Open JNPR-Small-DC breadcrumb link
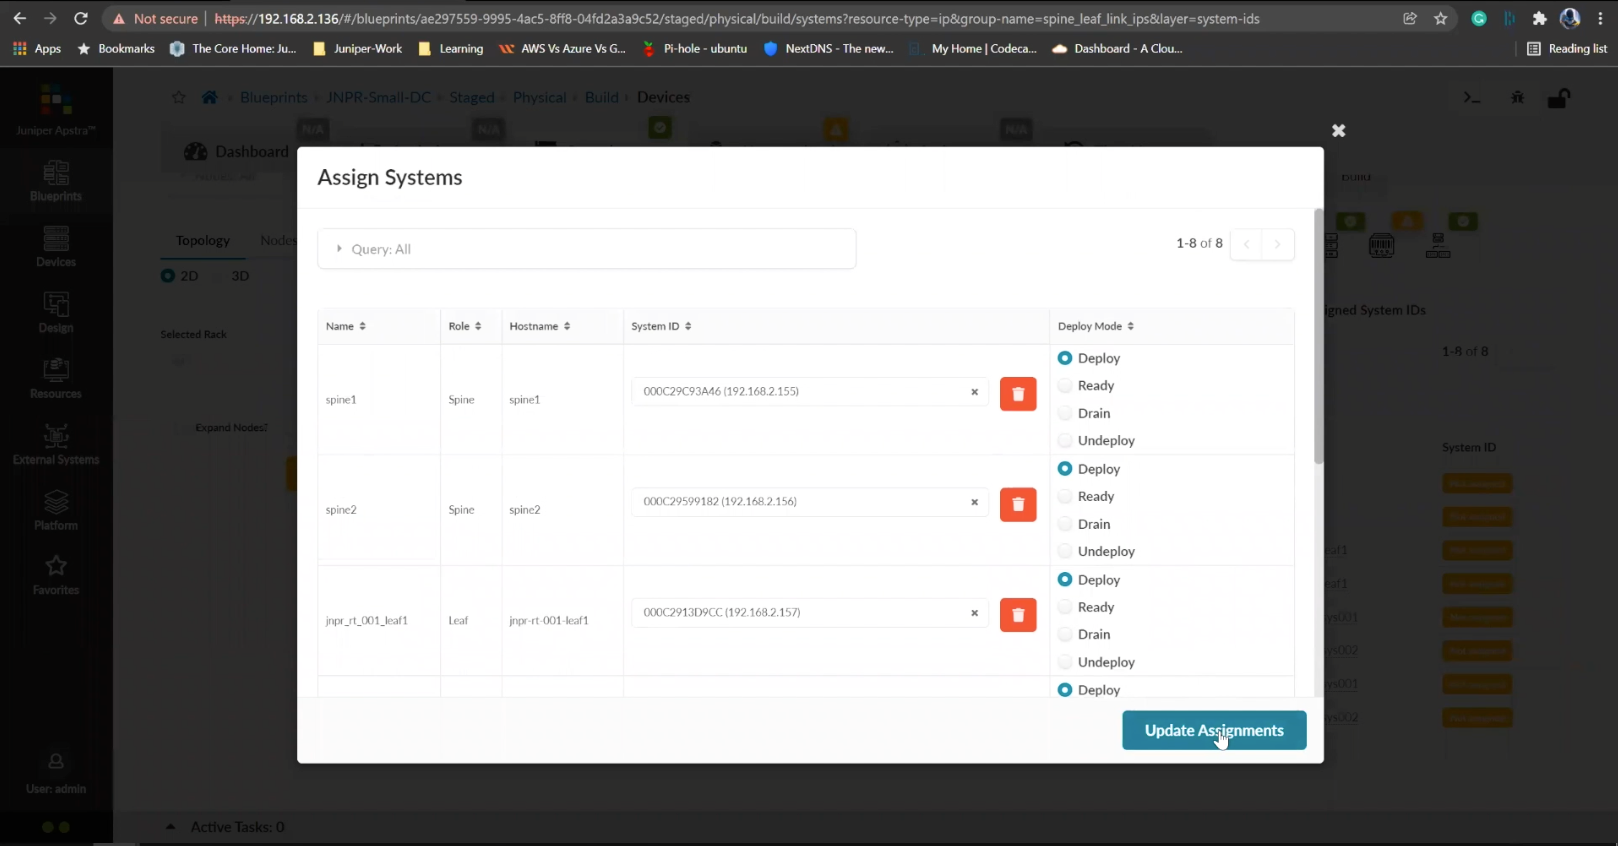The image size is (1618, 846). [x=378, y=97]
